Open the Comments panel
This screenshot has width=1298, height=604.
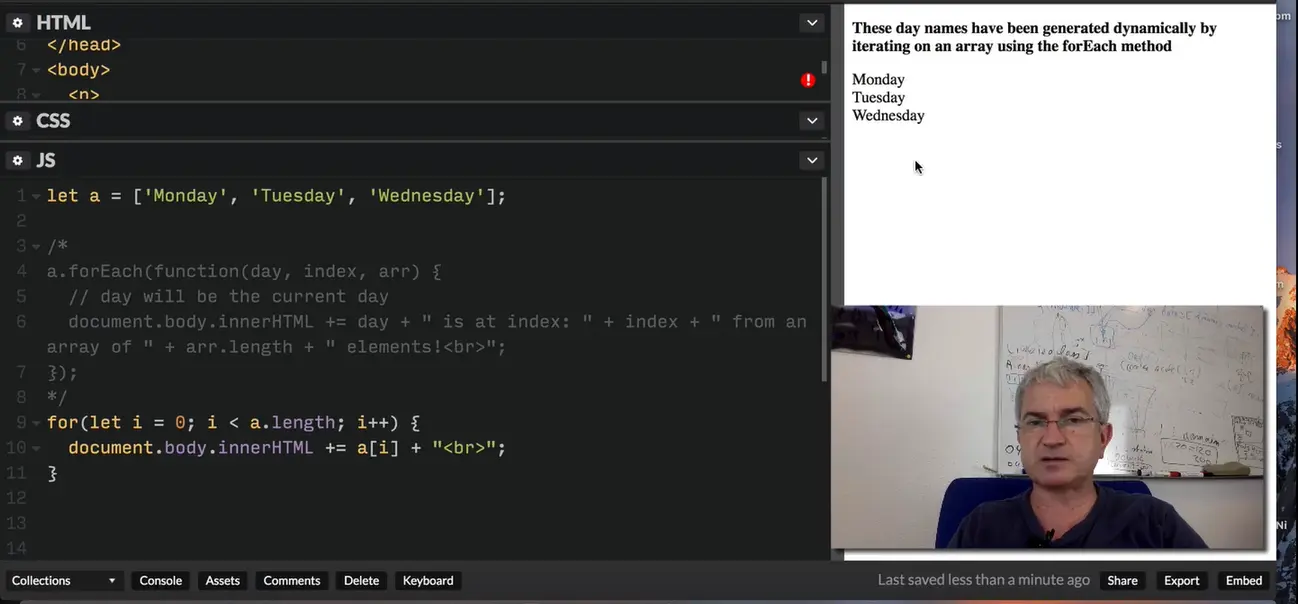[292, 580]
